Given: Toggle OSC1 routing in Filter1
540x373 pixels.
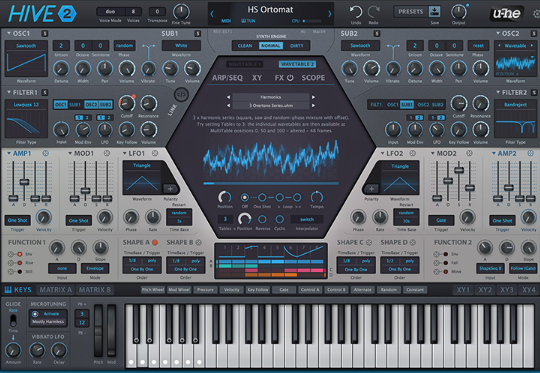Looking at the screenshot, I should point(61,105).
